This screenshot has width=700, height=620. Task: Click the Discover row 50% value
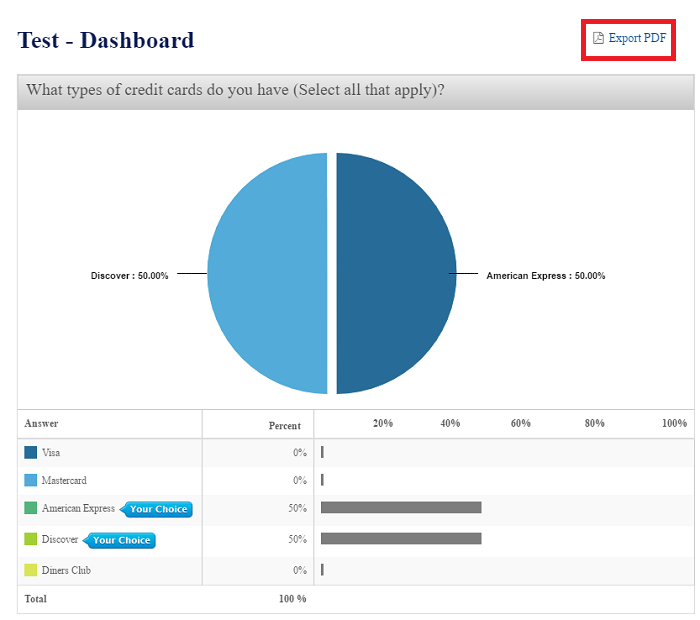[x=297, y=539]
